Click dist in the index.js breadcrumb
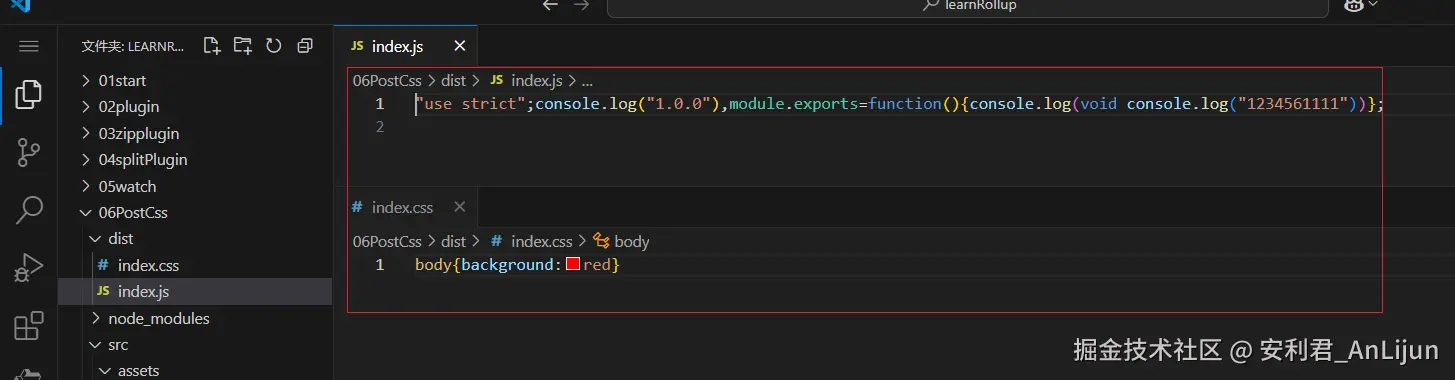The height and width of the screenshot is (380, 1455). click(x=453, y=81)
